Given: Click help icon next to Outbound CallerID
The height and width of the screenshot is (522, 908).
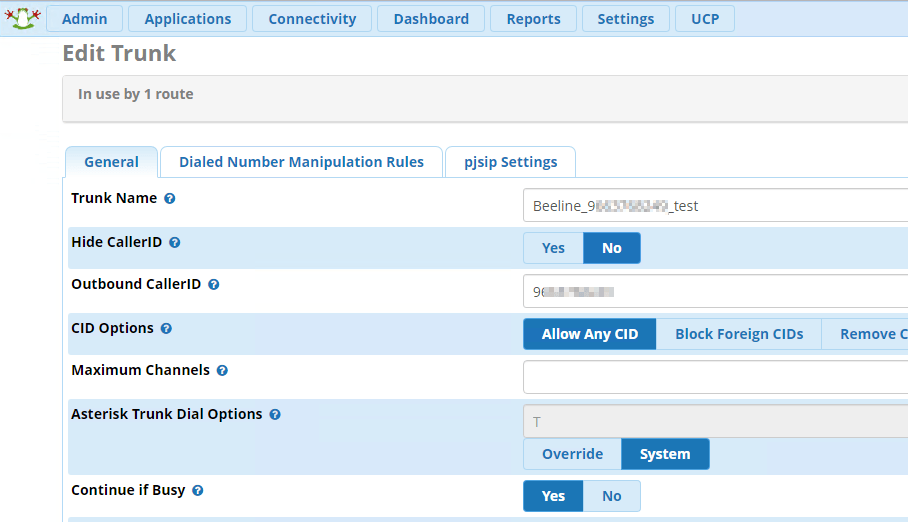Looking at the screenshot, I should pyautogui.click(x=213, y=285).
